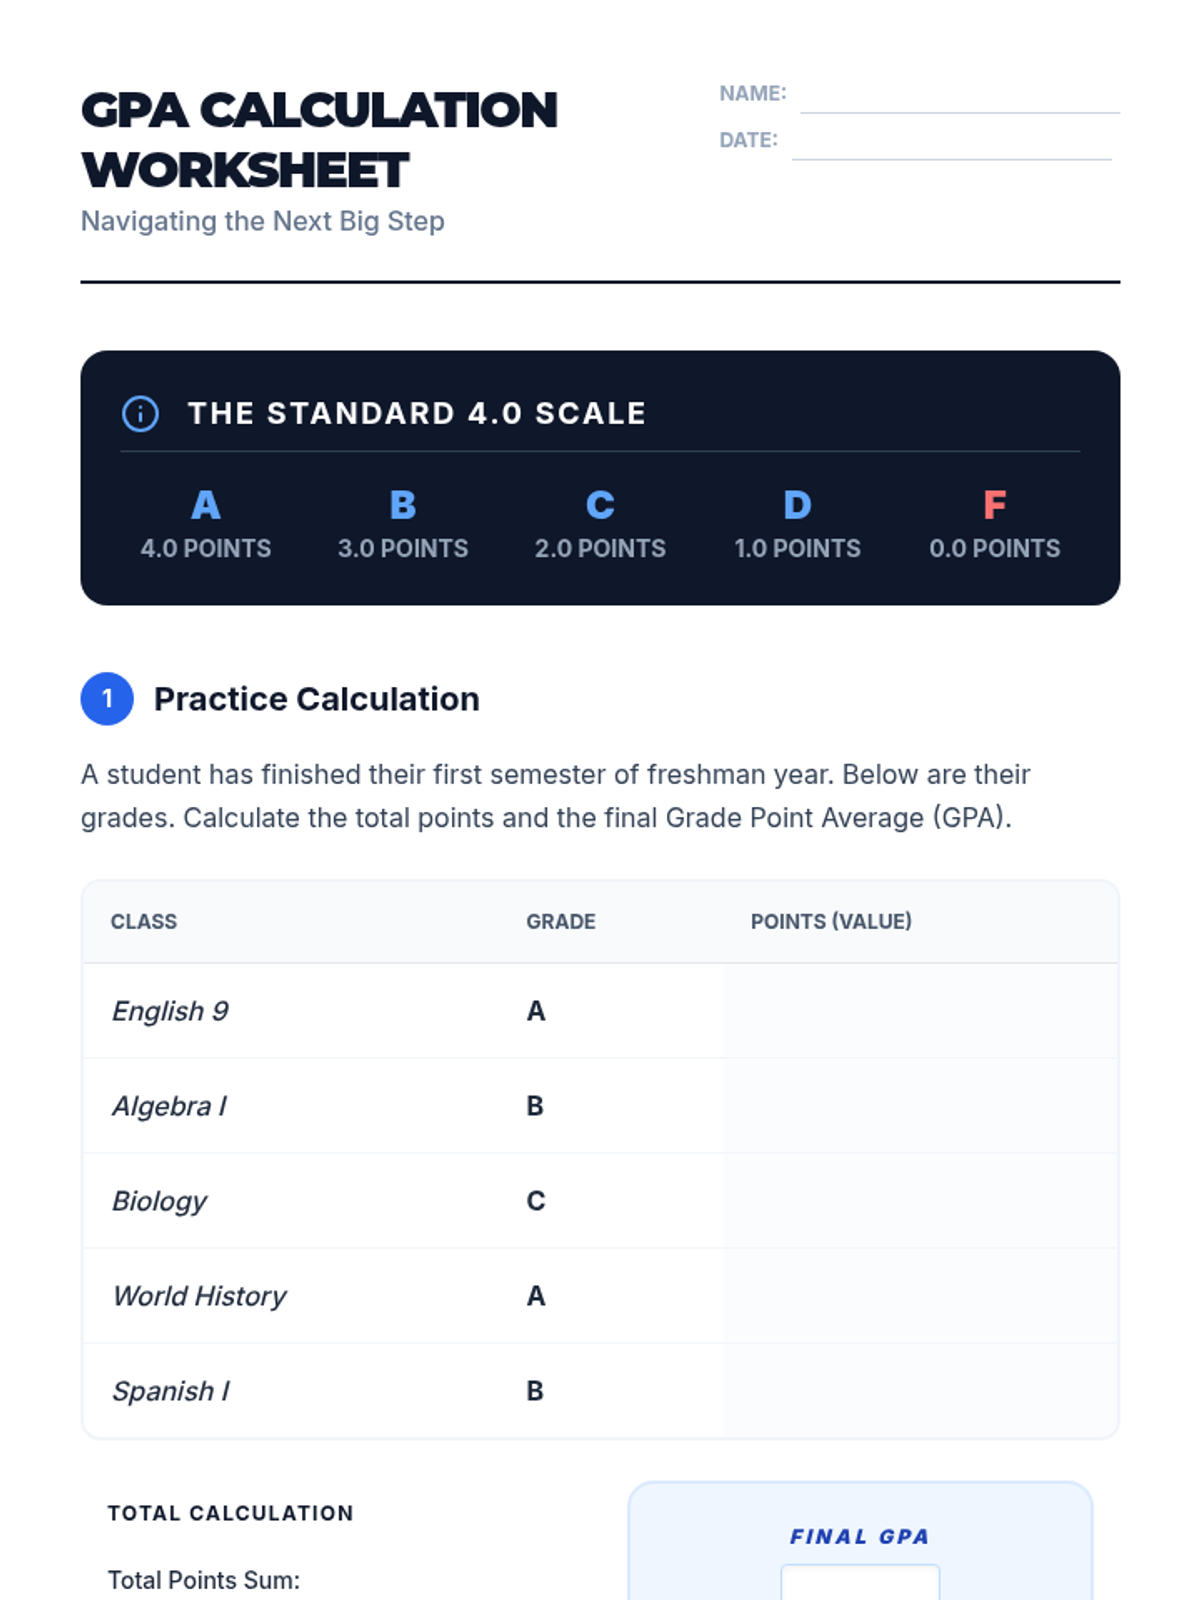Click the Points (Value) column header

click(x=831, y=921)
